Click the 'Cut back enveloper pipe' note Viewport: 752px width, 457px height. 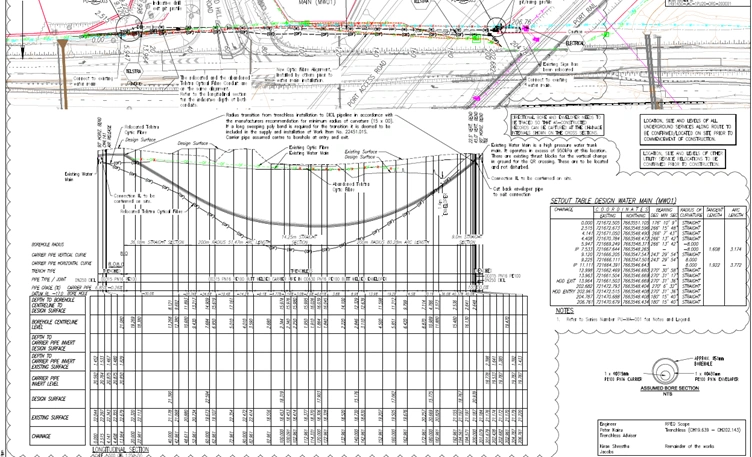click(x=518, y=191)
